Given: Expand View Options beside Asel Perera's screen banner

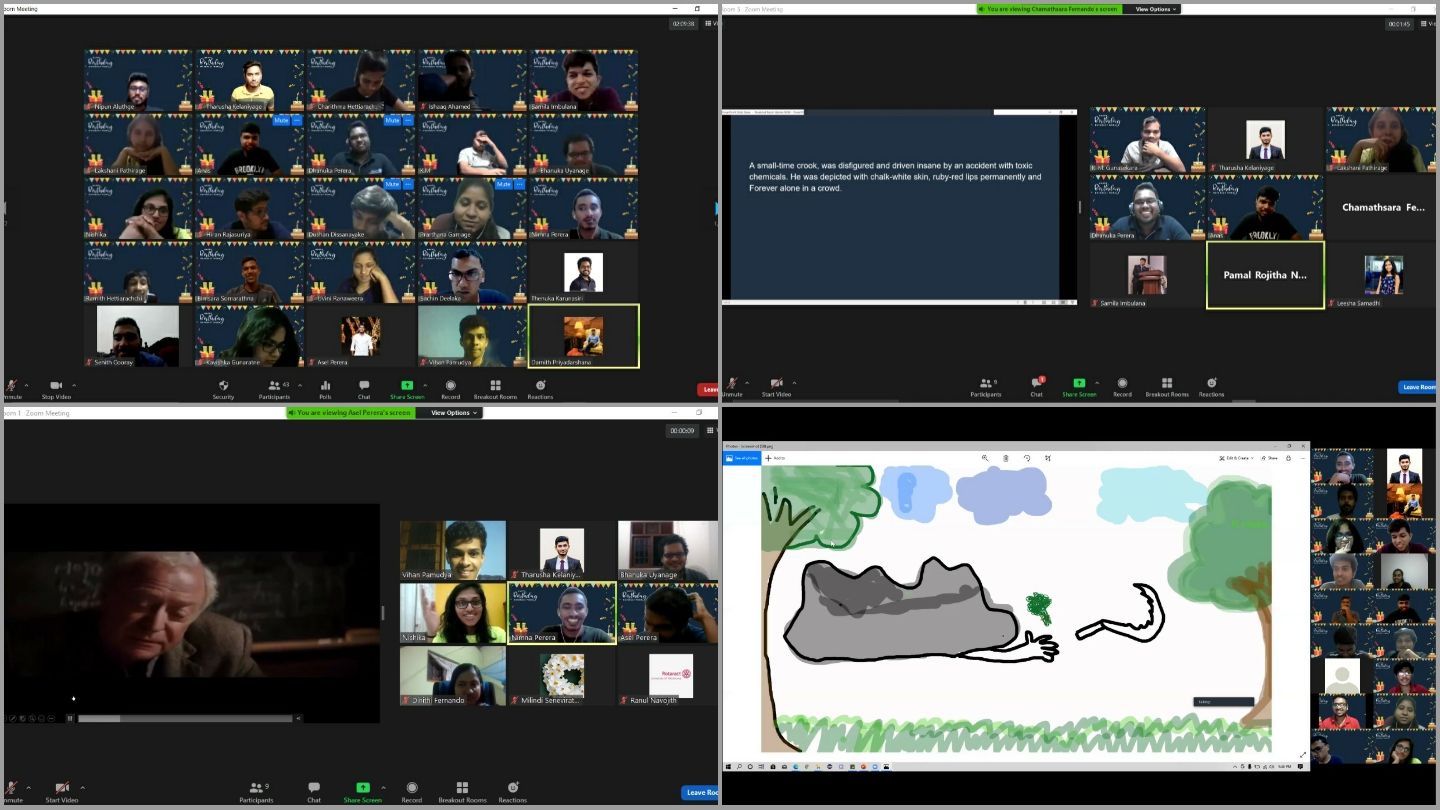Looking at the screenshot, I should [454, 412].
